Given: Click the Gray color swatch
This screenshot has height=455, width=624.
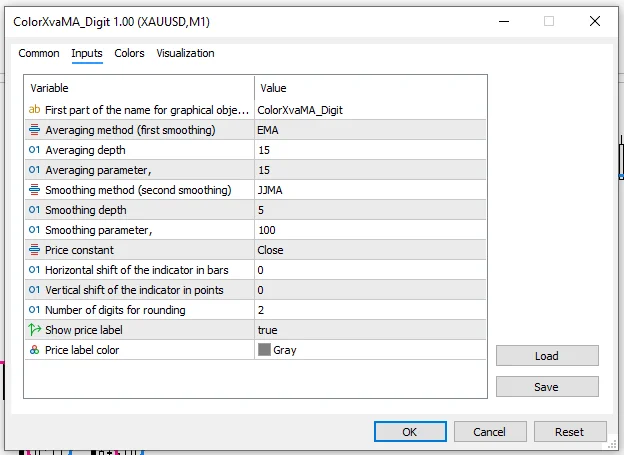Looking at the screenshot, I should [x=264, y=350].
